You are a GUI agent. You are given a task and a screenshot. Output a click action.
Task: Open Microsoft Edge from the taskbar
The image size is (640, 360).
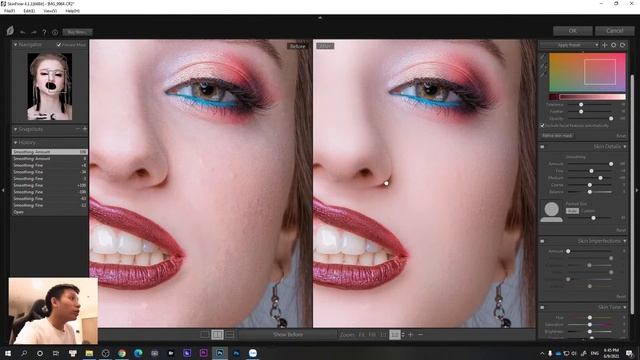(138, 353)
